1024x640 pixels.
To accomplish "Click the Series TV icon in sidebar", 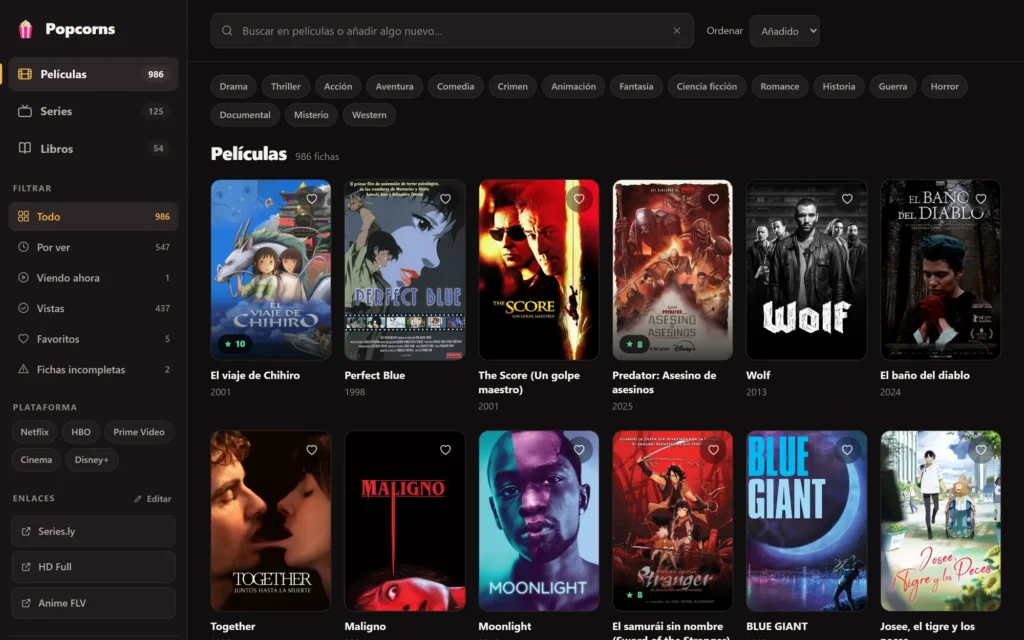I will coord(25,111).
